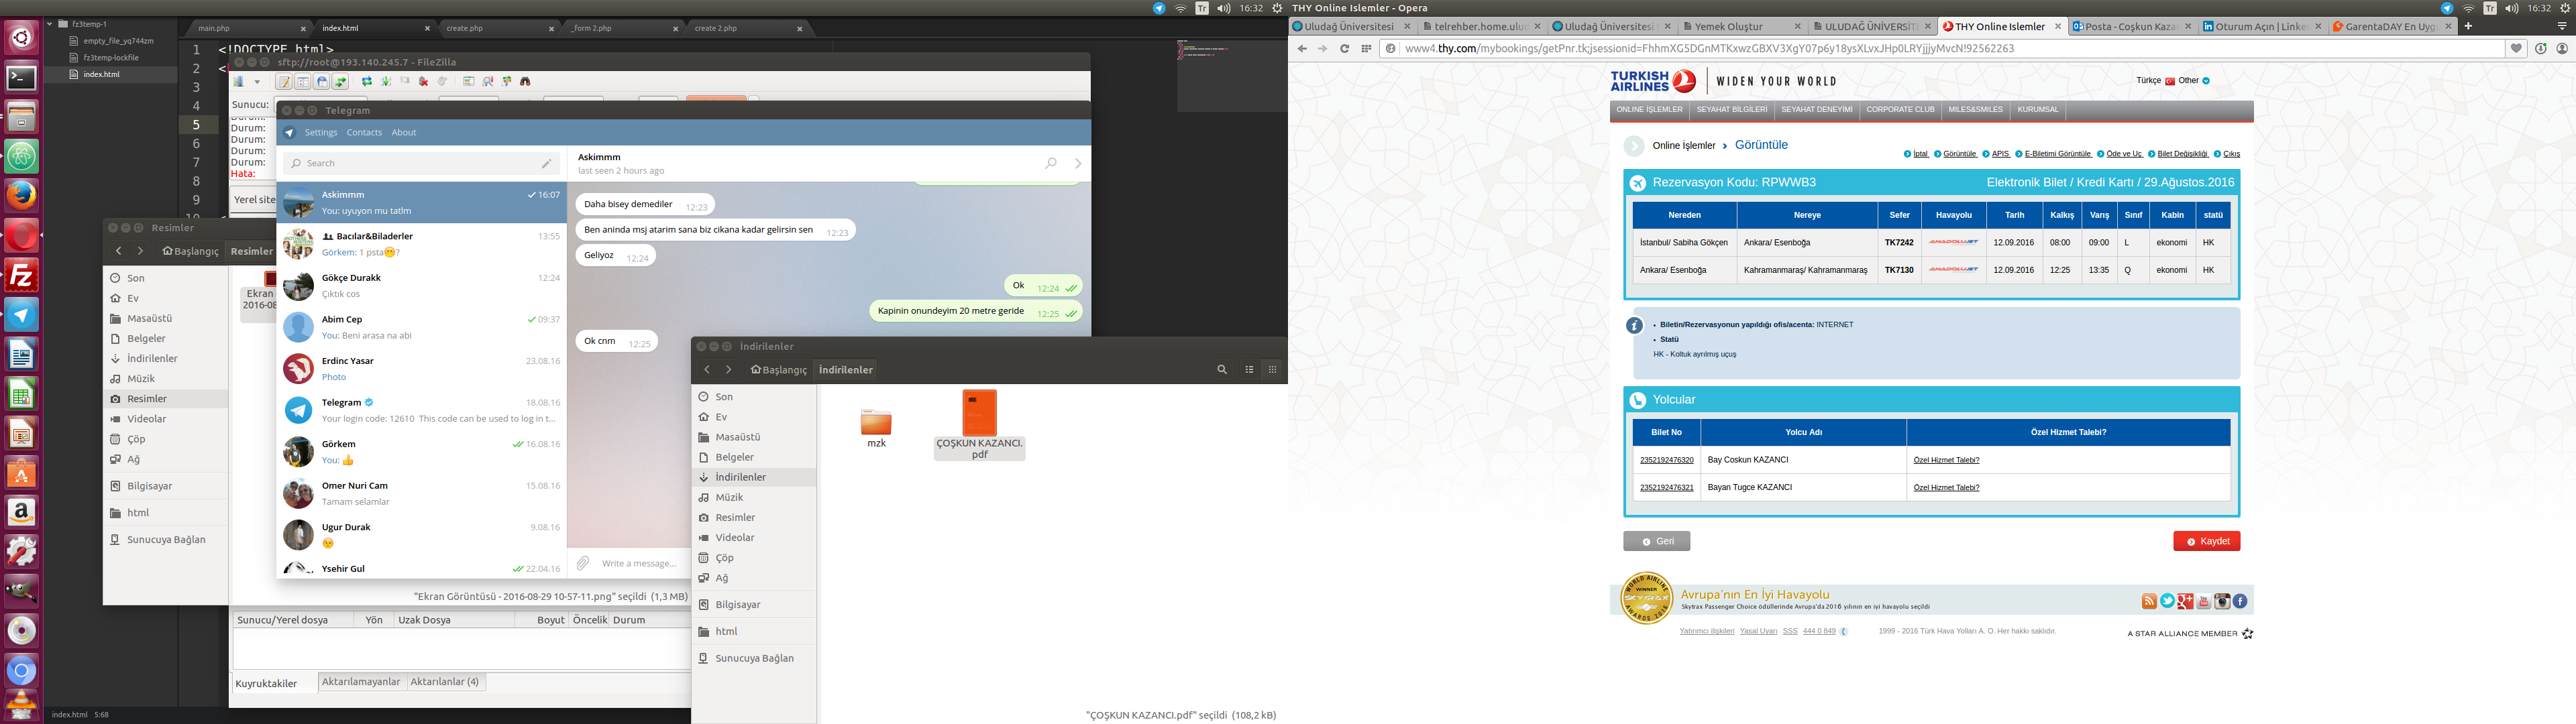Screen dimensions: 2576x724
Task: Select Other language option on THY
Action: [2195, 81]
